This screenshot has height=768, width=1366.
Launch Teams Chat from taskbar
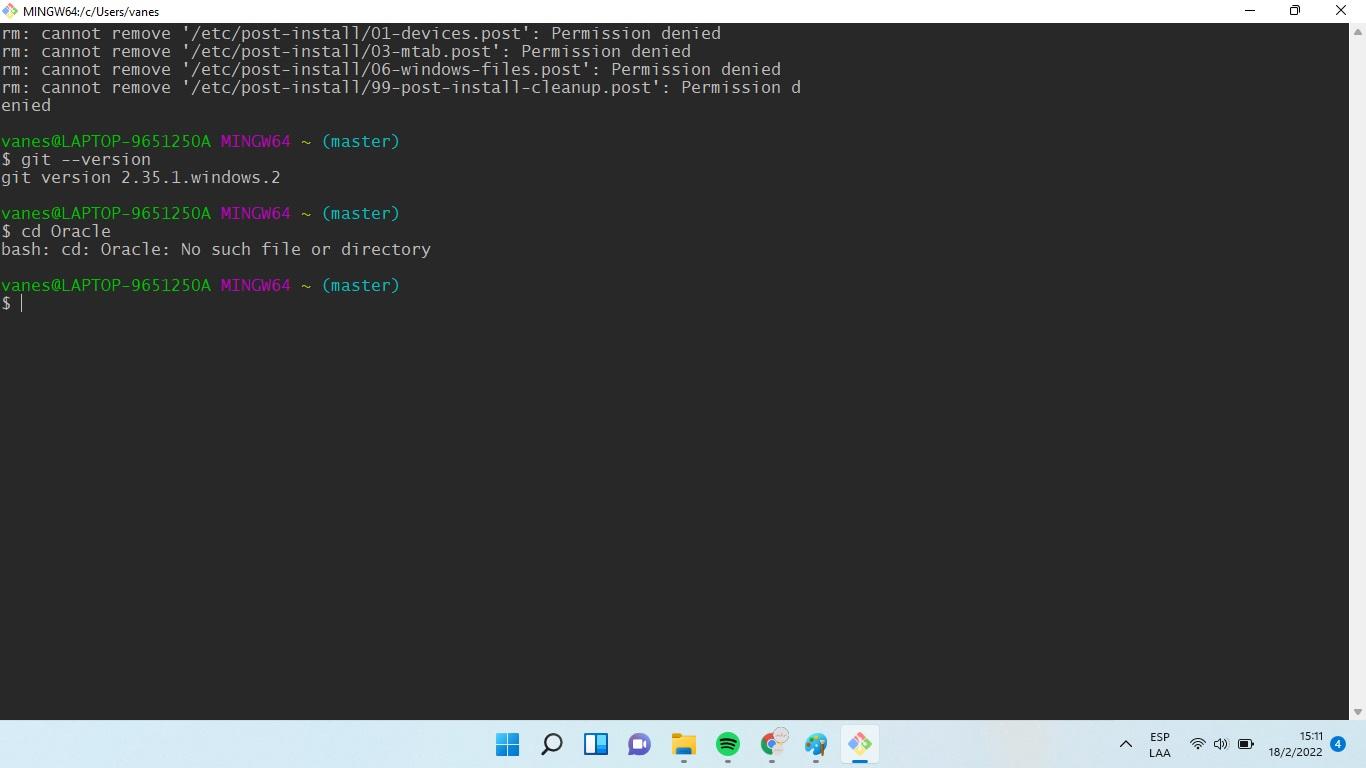(640, 744)
